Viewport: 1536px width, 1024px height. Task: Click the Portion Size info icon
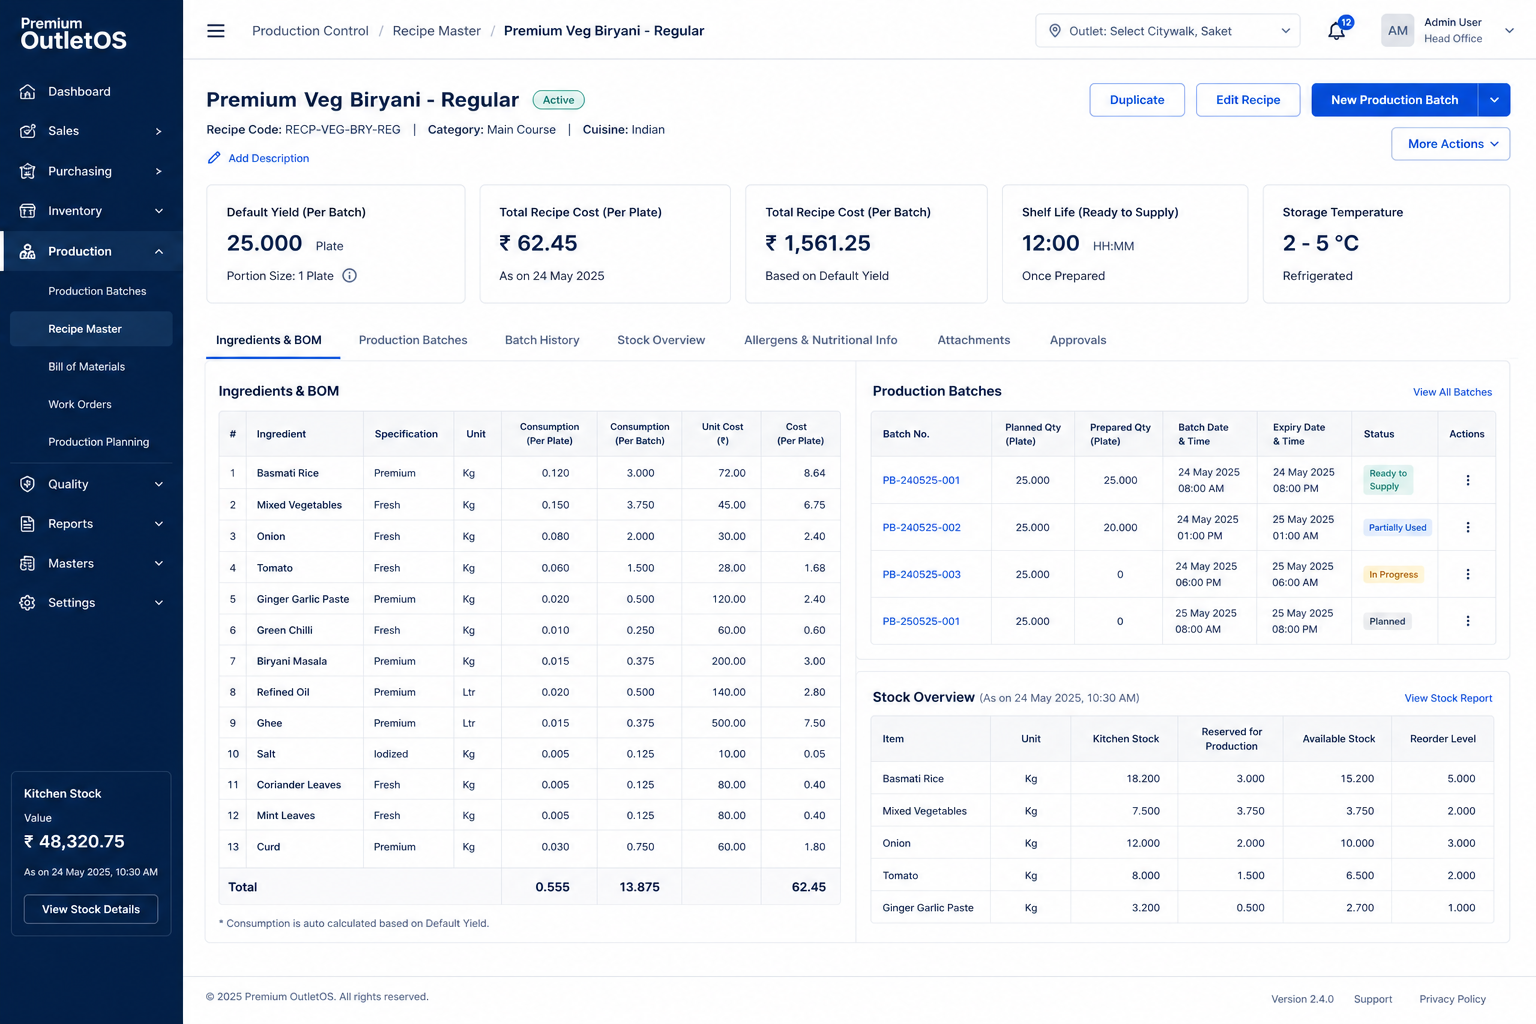(350, 276)
